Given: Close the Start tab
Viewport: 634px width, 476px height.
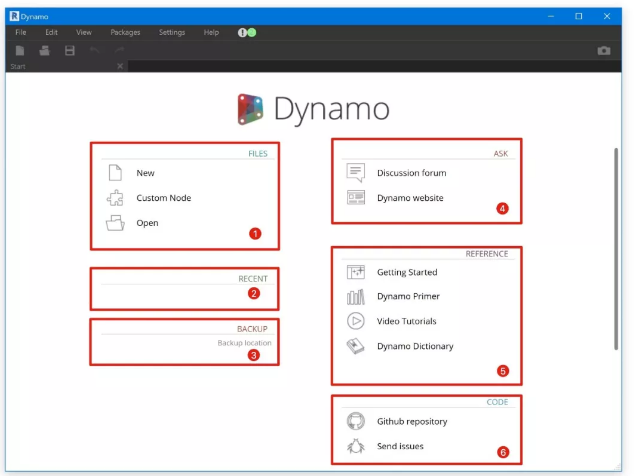Looking at the screenshot, I should [120, 66].
